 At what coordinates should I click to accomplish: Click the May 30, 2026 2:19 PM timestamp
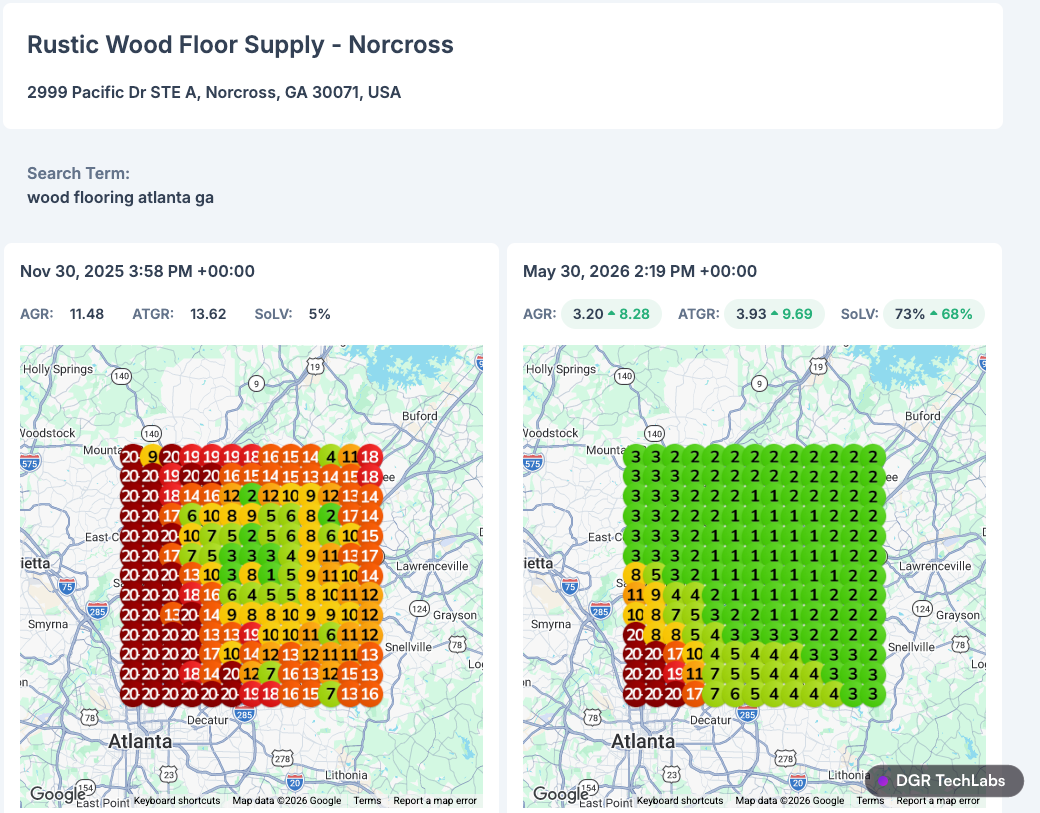click(x=639, y=271)
